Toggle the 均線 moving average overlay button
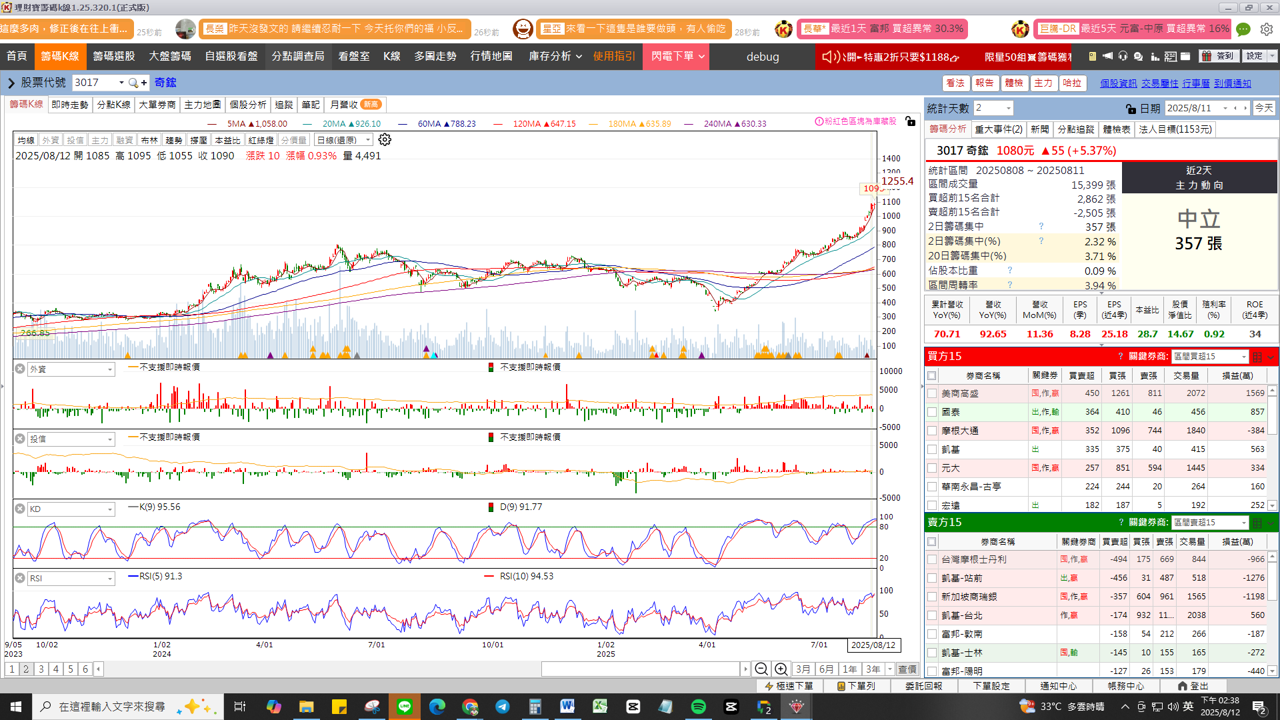Image resolution: width=1280 pixels, height=720 pixels. (x=25, y=141)
